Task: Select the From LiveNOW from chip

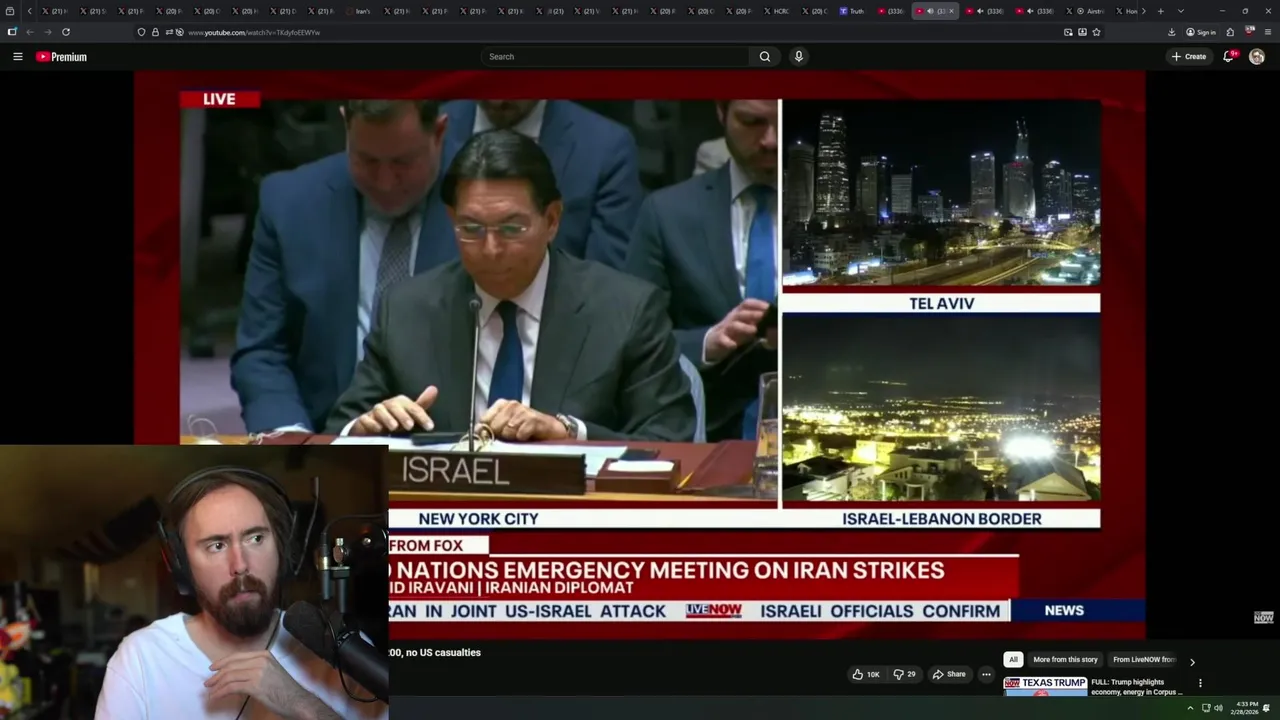Action: 1144,660
